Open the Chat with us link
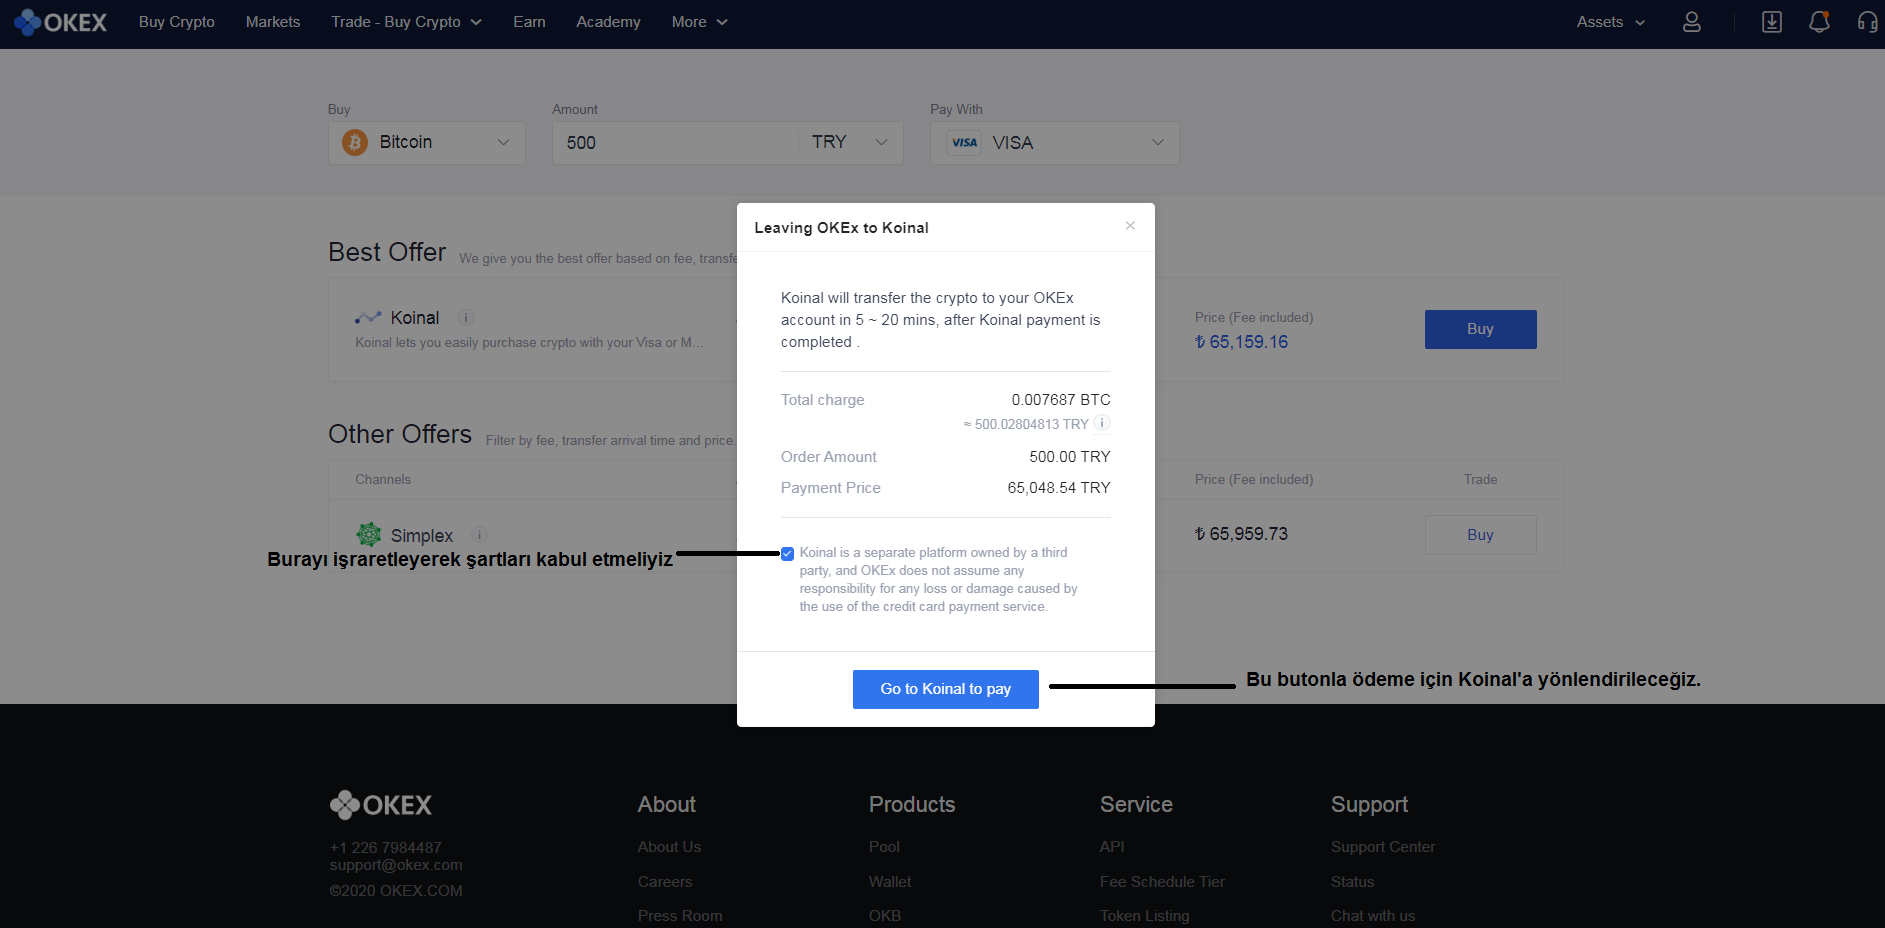Screen dimensions: 1885x928 pos(1373,916)
